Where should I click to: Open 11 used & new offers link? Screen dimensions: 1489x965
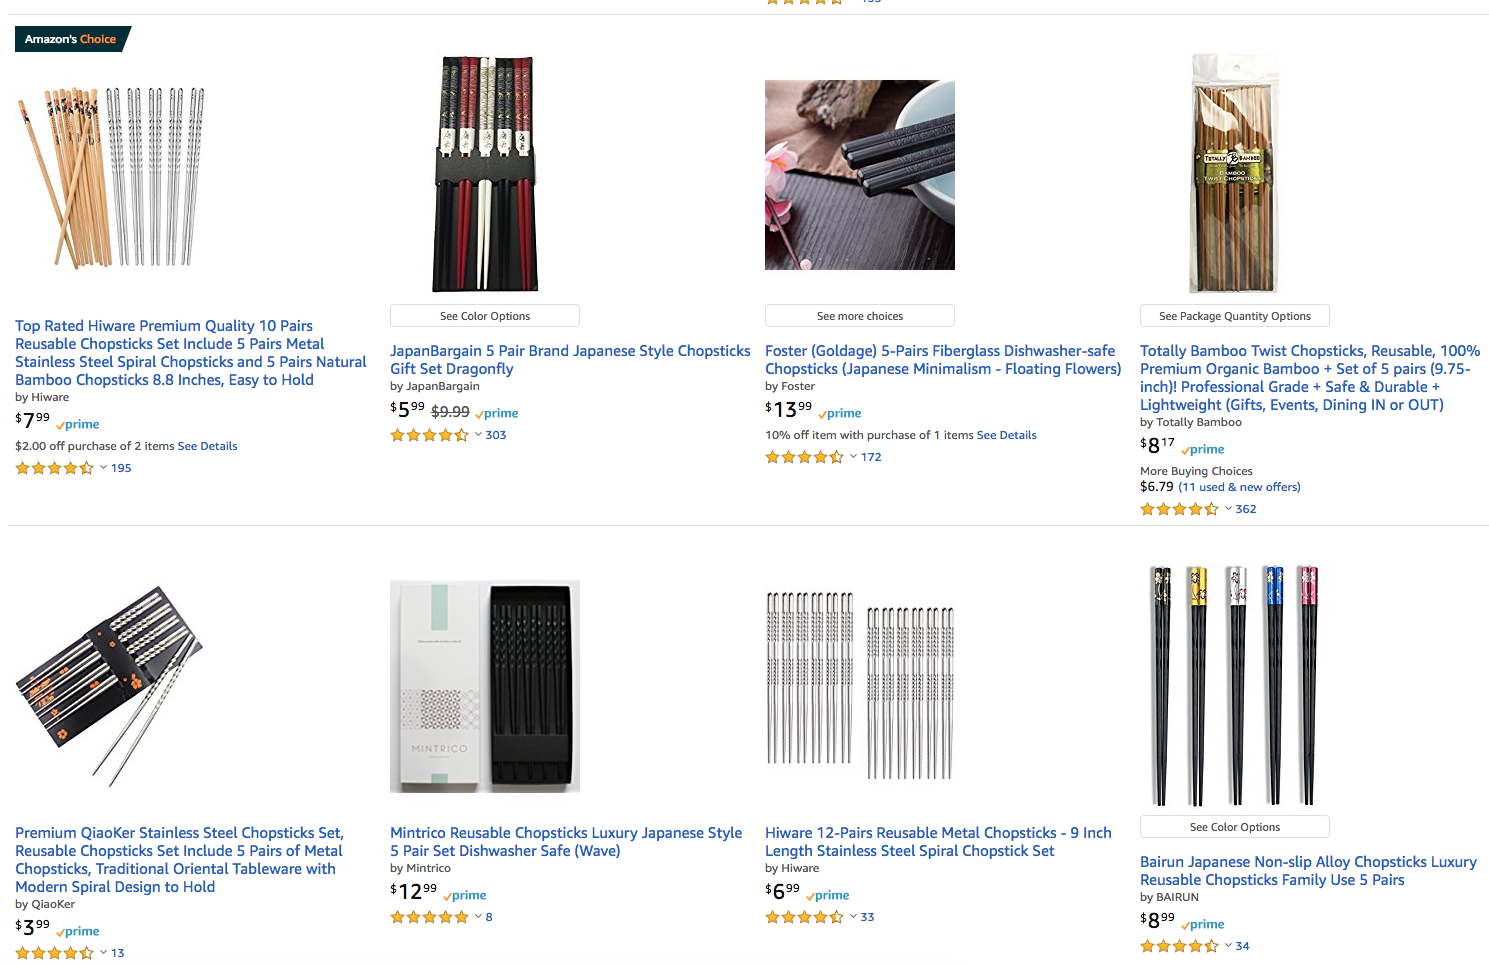coord(1239,487)
